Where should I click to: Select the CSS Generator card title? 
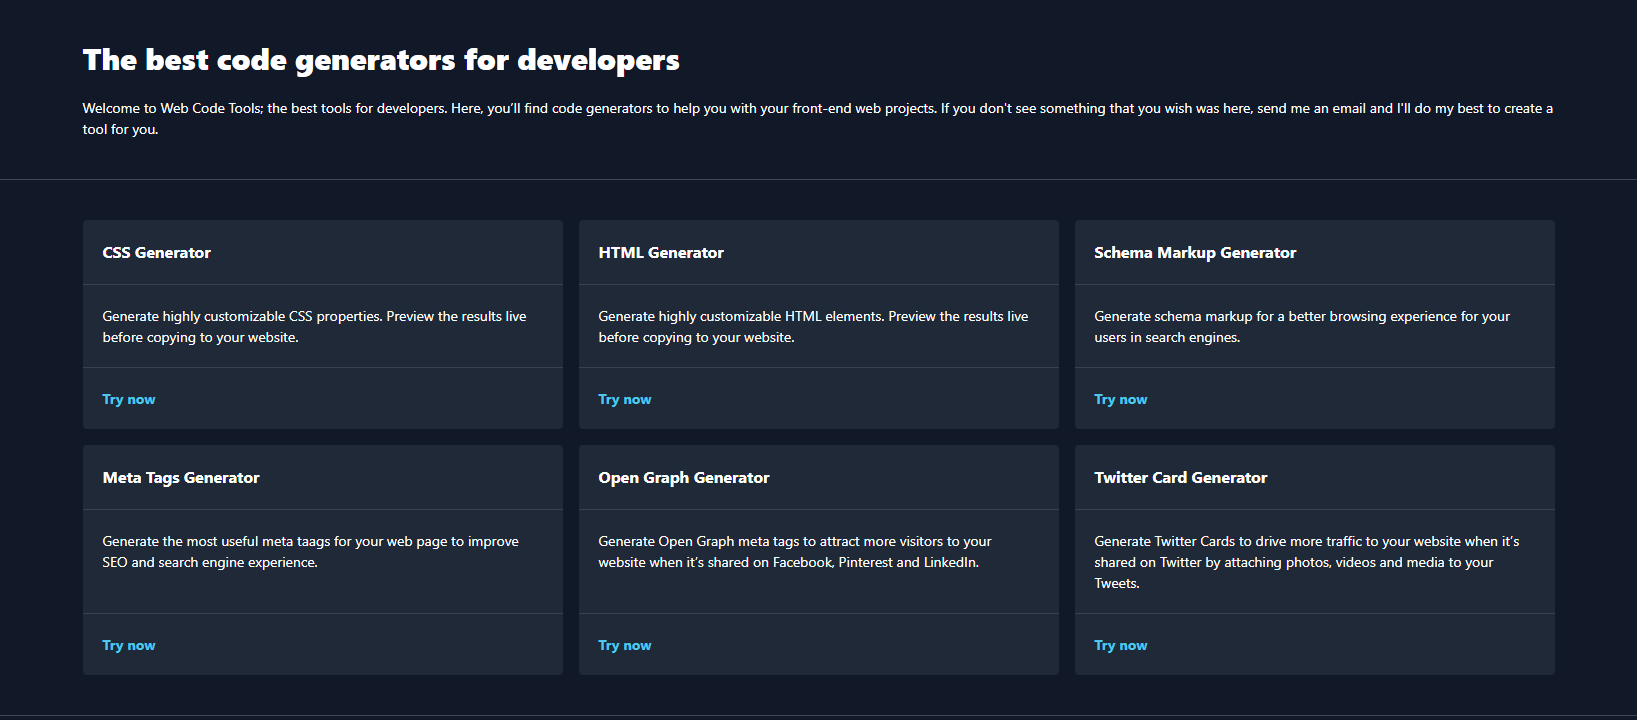click(x=156, y=253)
